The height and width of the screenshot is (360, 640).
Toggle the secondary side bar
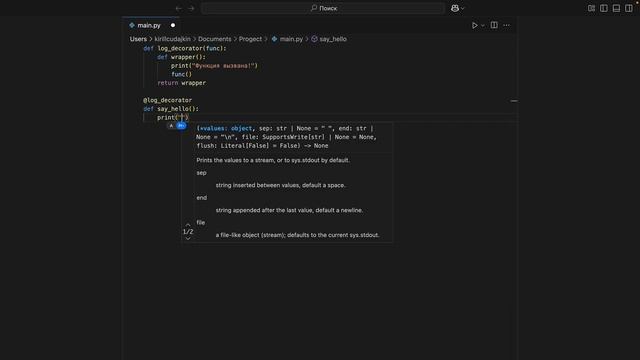[x=629, y=8]
